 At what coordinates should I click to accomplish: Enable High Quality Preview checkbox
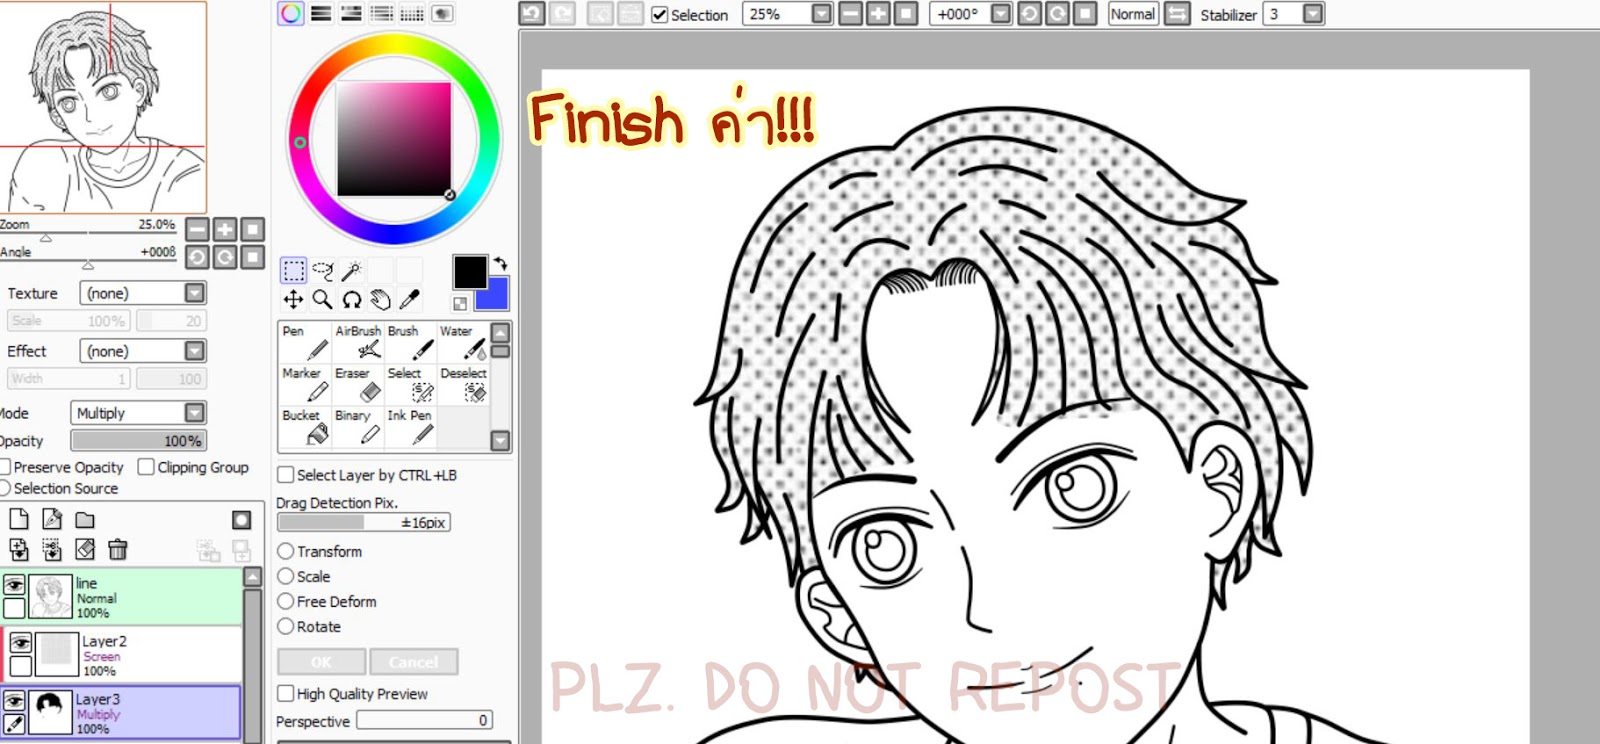click(x=286, y=693)
